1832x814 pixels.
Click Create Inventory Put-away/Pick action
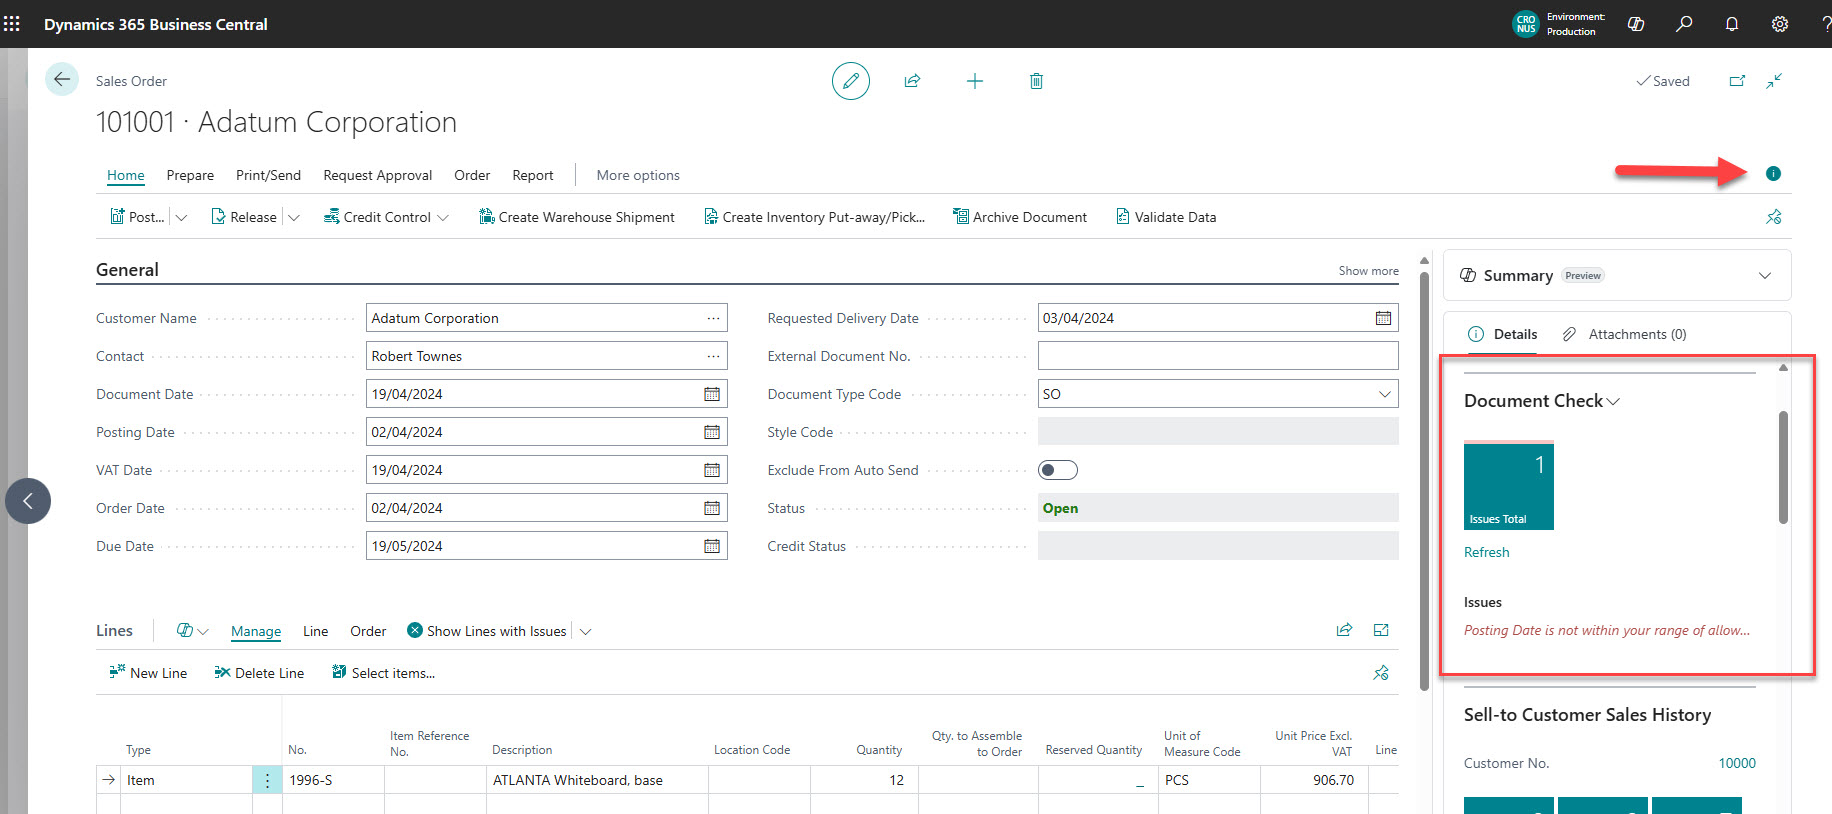(814, 217)
